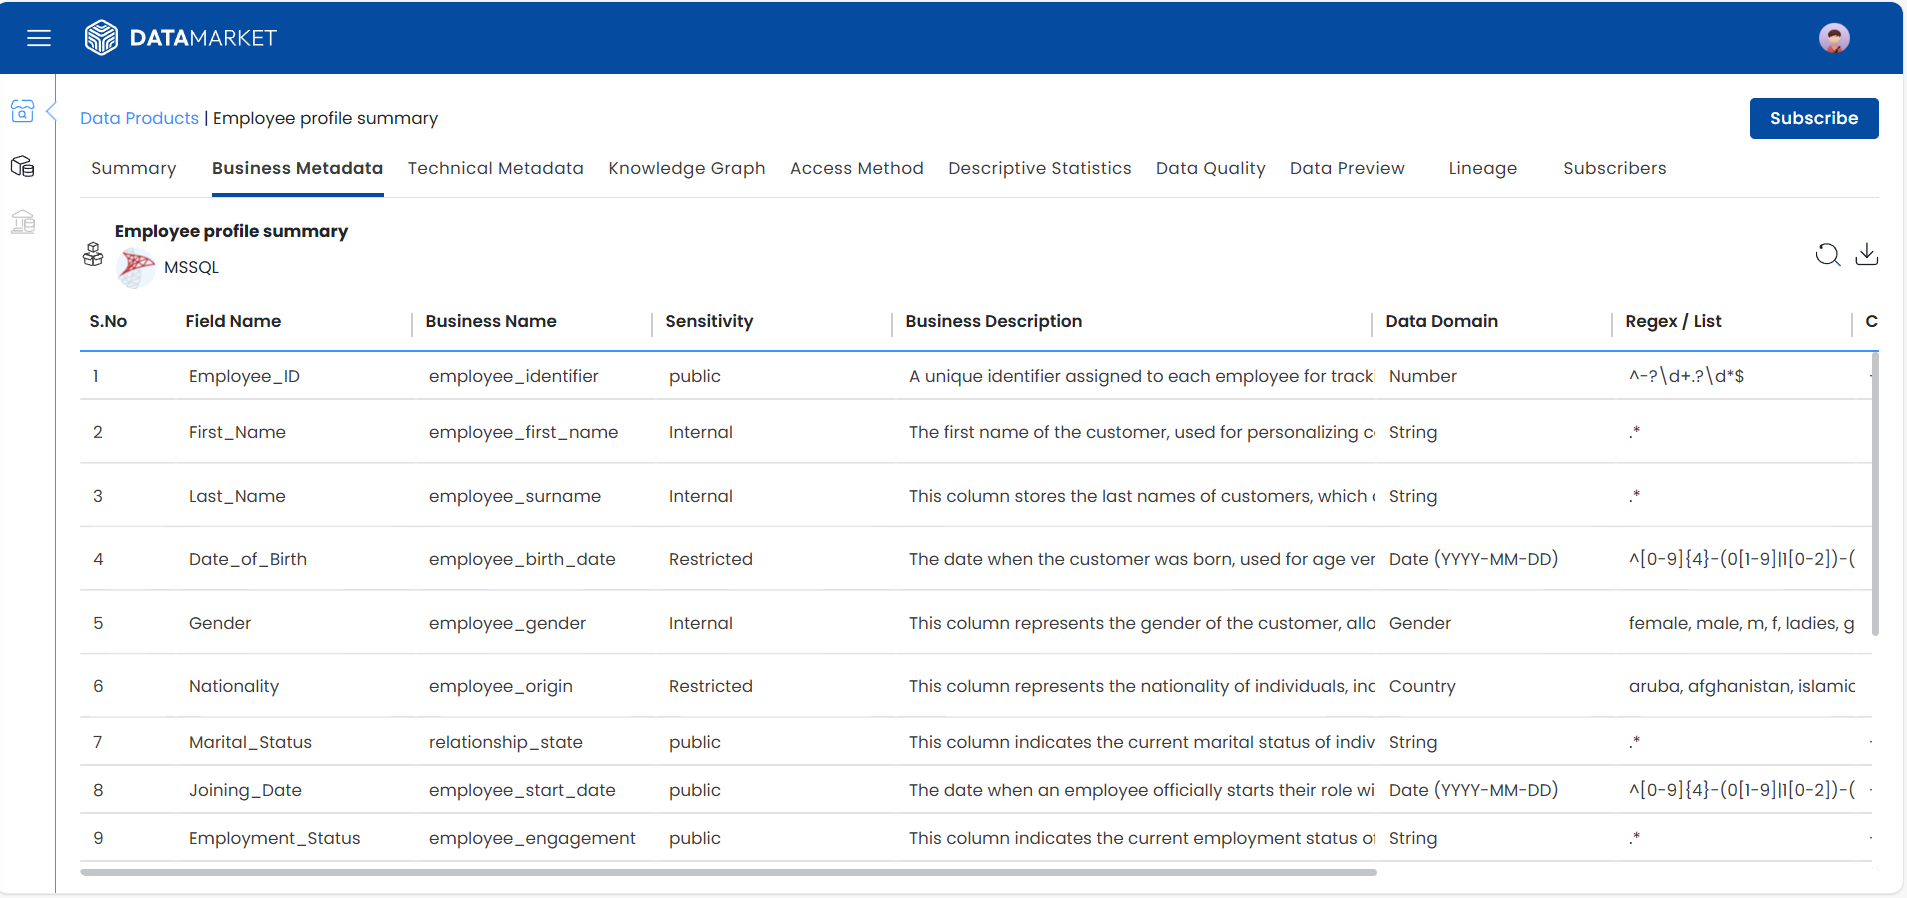Open the building sidebar icon
This screenshot has width=1907, height=898.
pos(22,222)
